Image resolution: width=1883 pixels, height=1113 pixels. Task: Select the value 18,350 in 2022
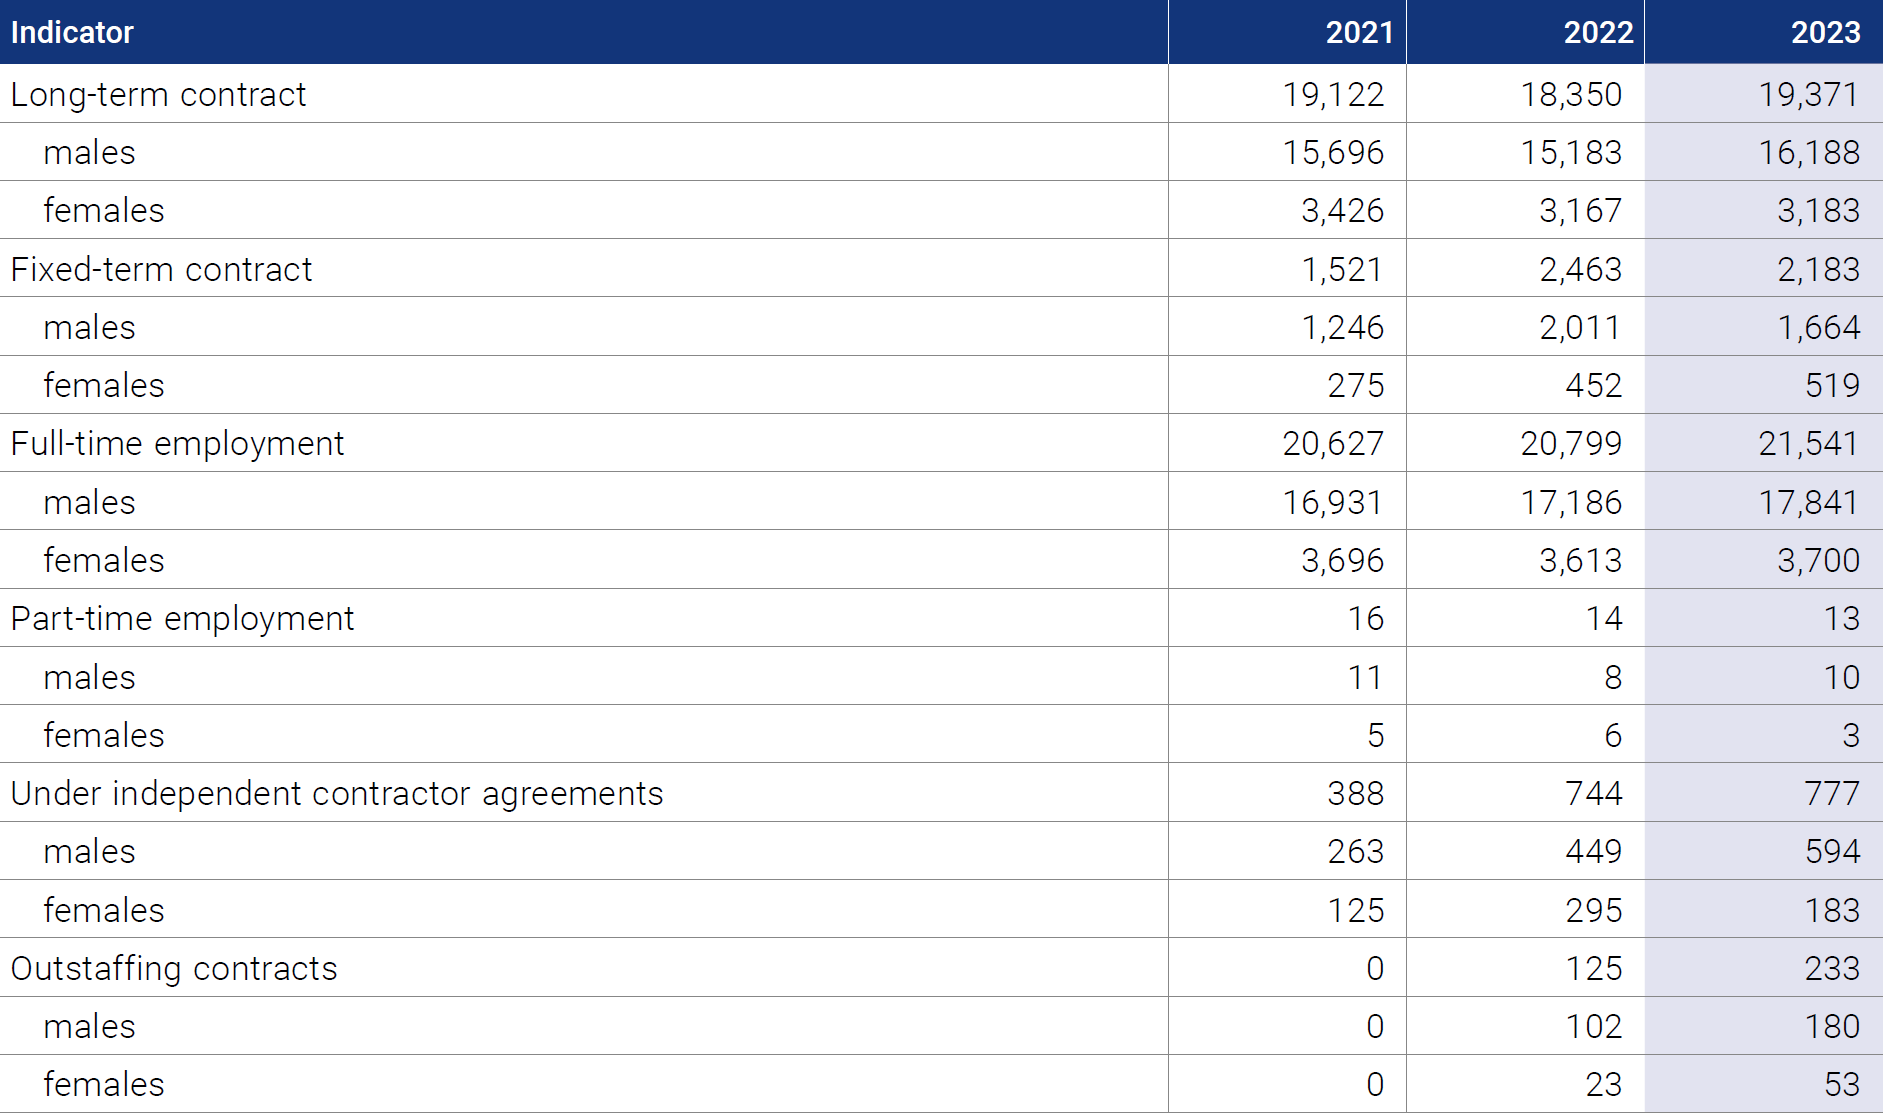pyautogui.click(x=1571, y=94)
